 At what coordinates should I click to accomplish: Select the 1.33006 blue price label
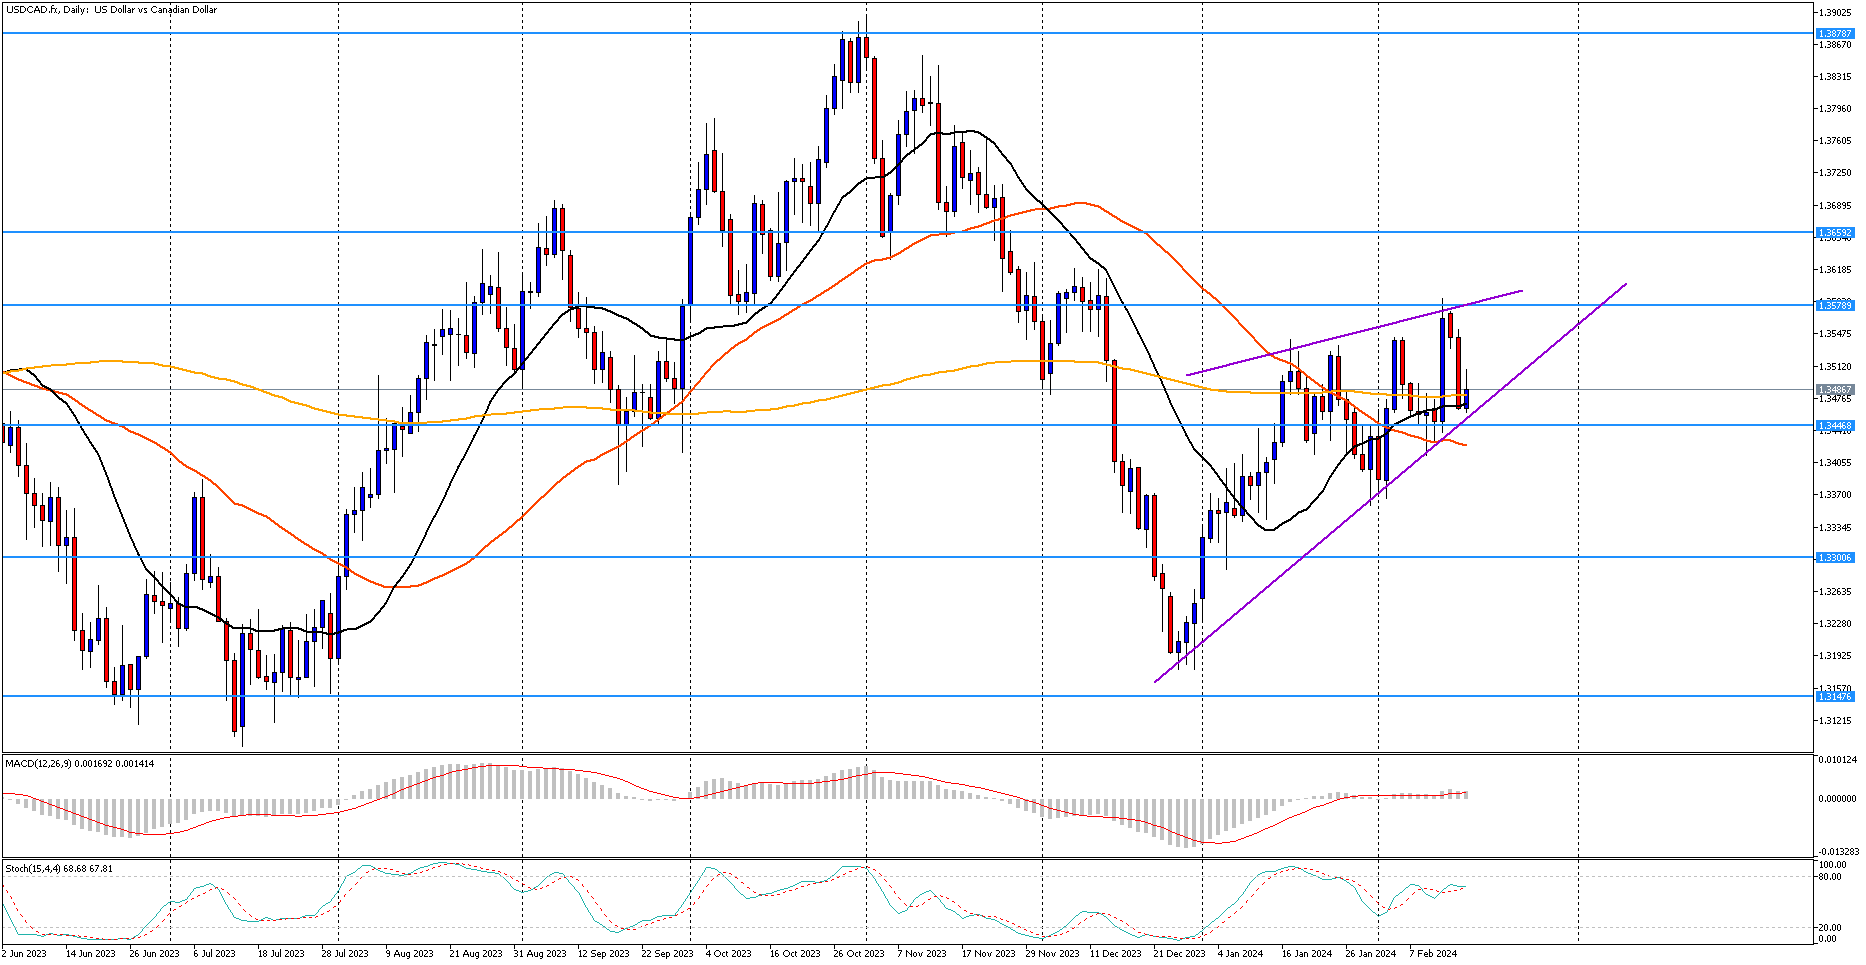tap(1835, 558)
